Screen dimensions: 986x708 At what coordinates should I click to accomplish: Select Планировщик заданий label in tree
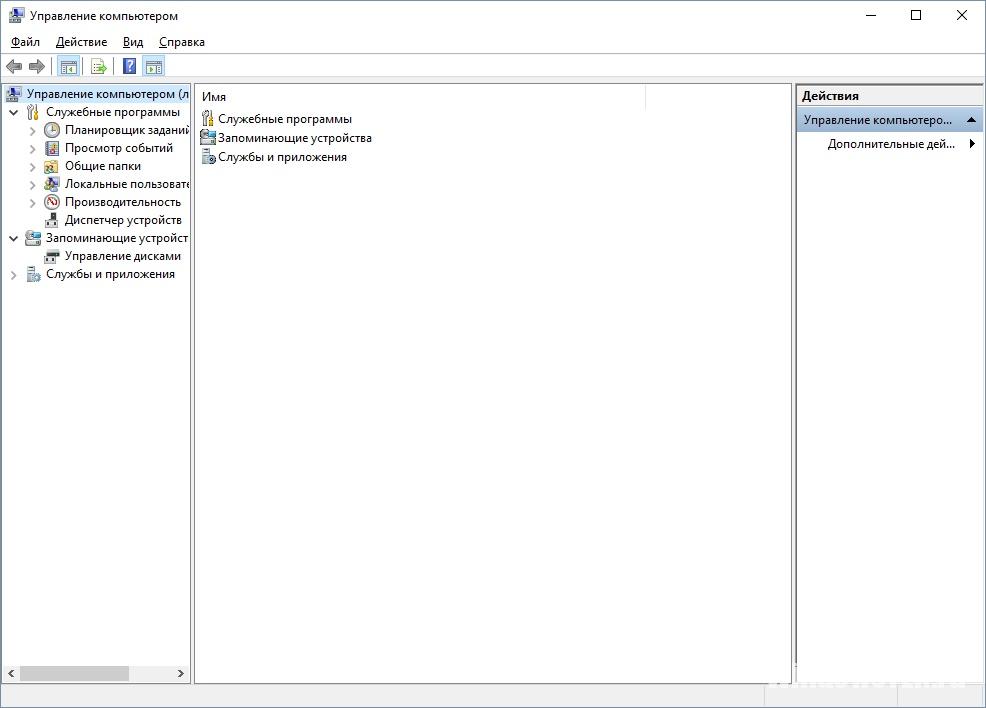click(126, 130)
